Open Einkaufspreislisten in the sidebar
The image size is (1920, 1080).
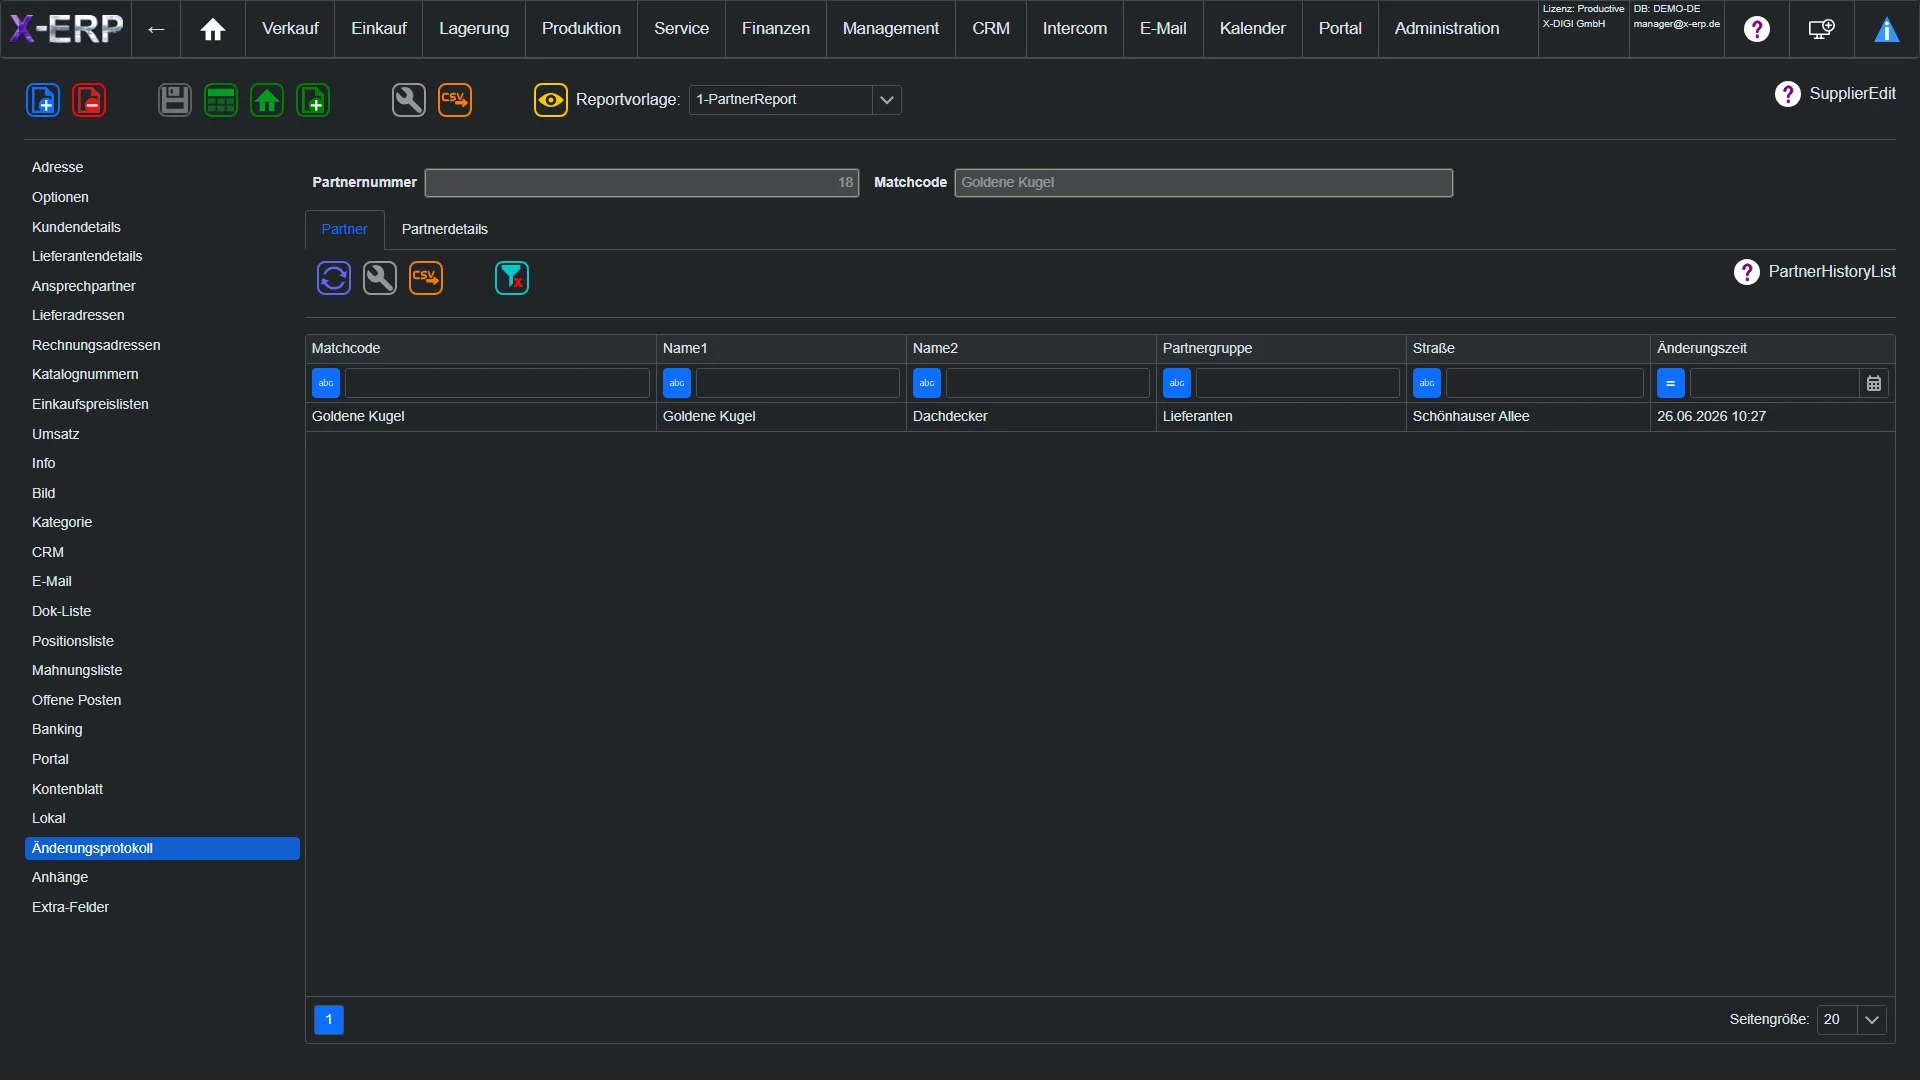(x=162, y=405)
